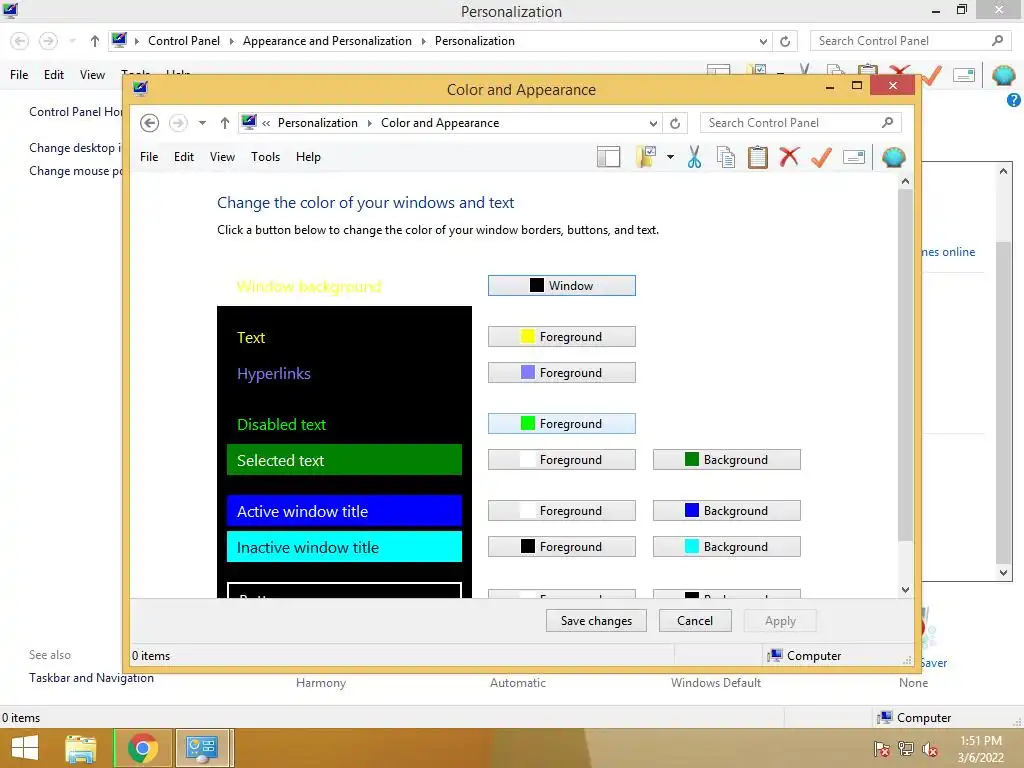Viewport: 1024px width, 768px height.
Task: Change Selected text foreground color
Action: pyautogui.click(x=562, y=459)
